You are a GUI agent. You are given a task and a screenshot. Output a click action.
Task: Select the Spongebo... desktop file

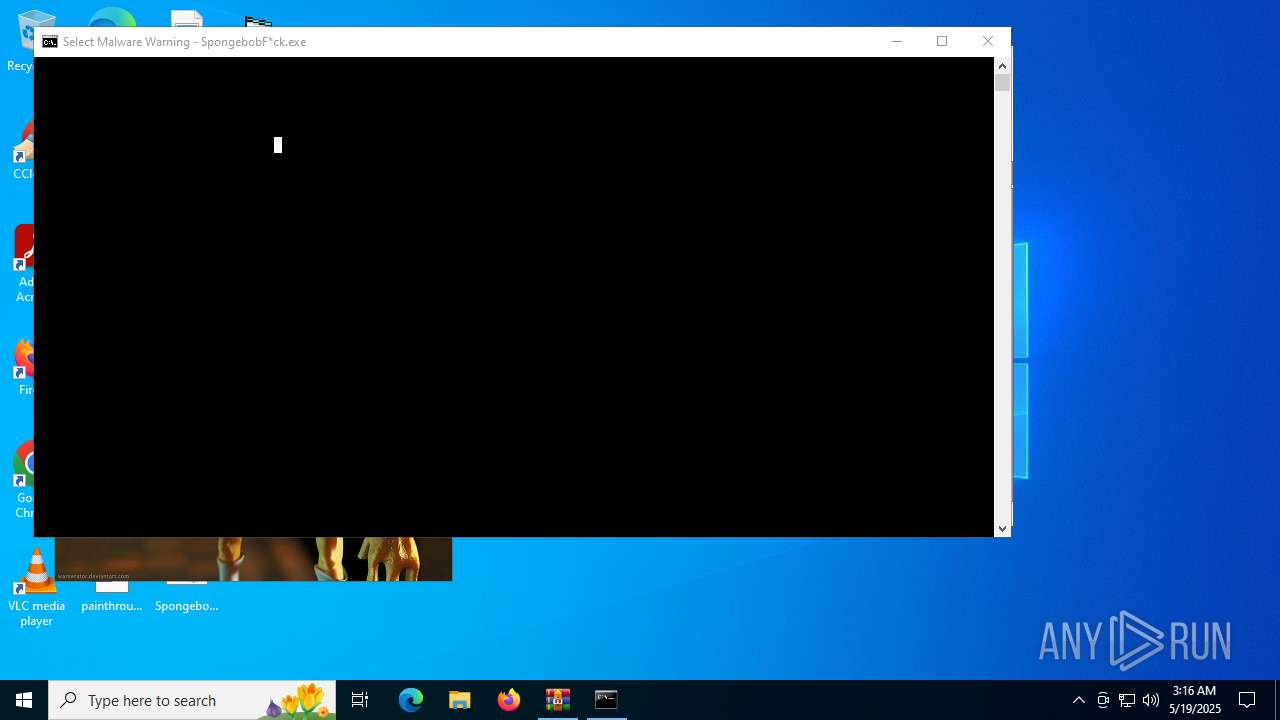coord(186,597)
